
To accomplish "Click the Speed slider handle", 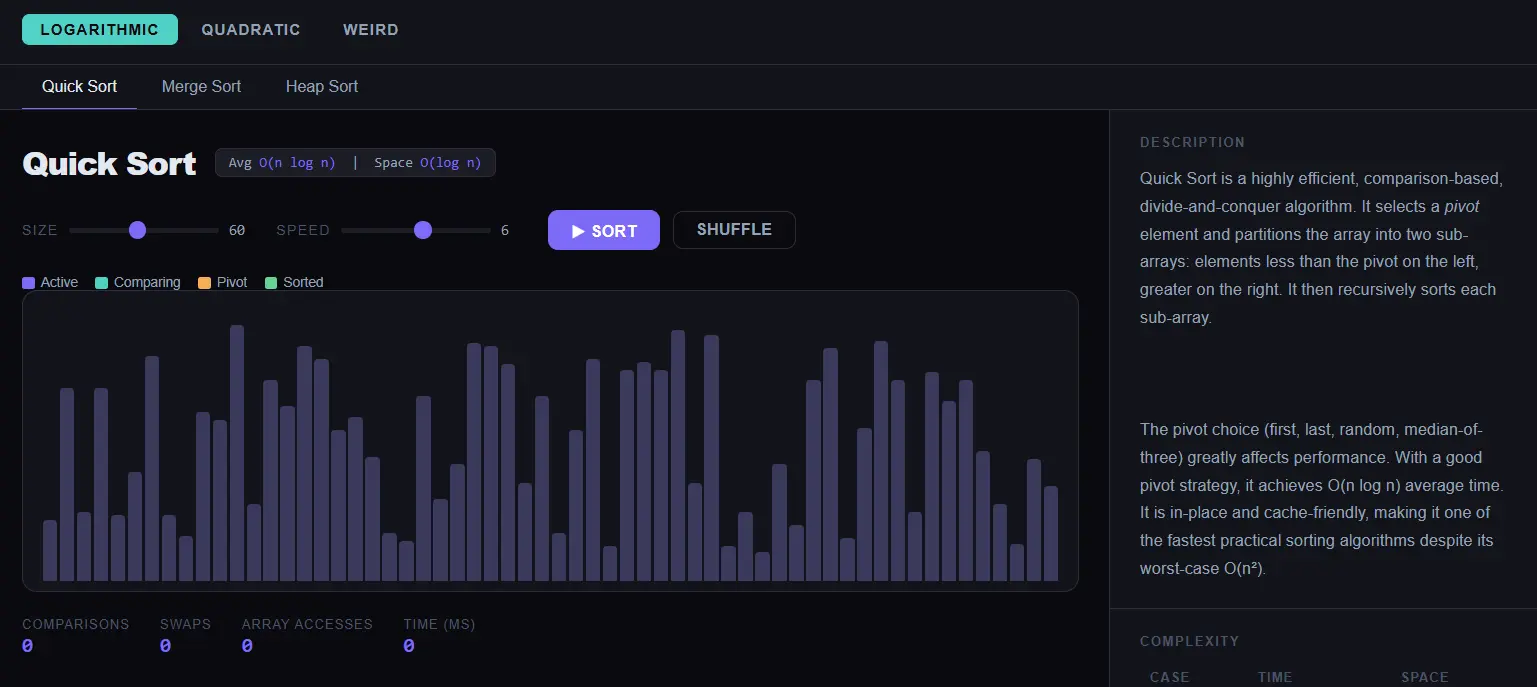I will [423, 231].
